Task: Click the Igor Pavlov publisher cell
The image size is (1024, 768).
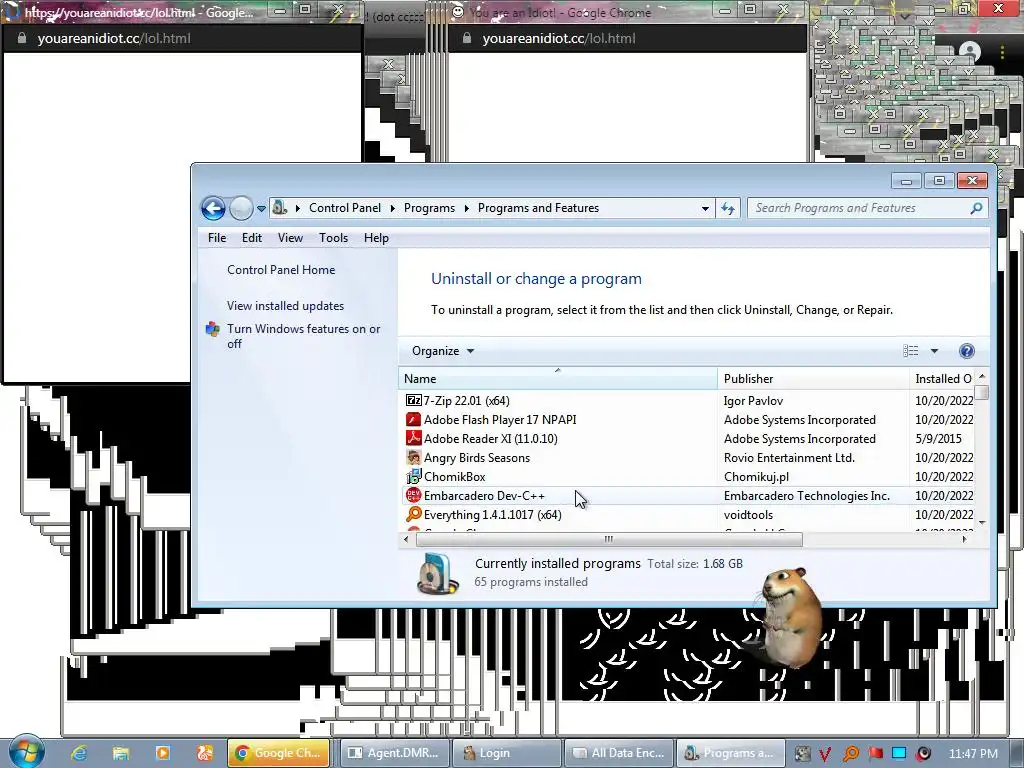Action: (753, 400)
